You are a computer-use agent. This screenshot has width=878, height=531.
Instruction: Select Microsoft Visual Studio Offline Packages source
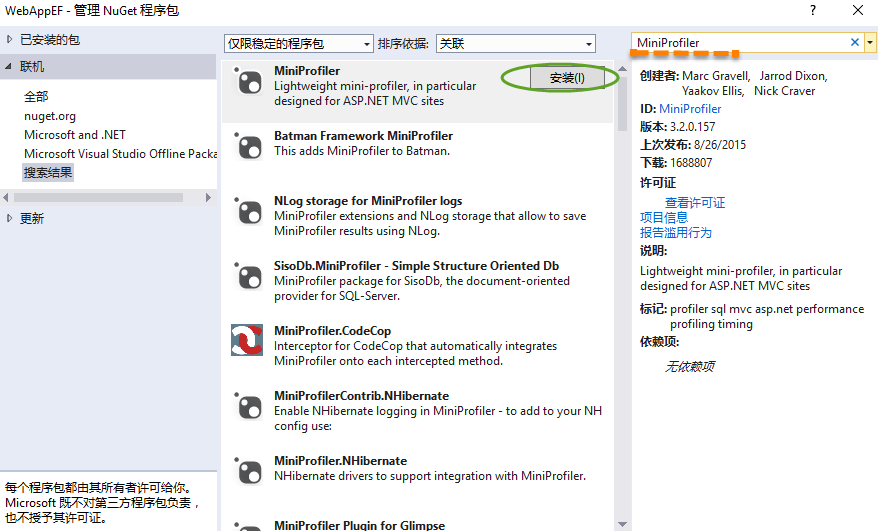coord(120,153)
